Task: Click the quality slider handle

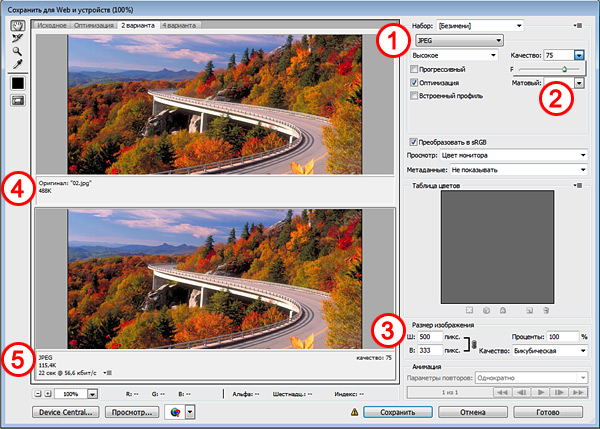Action: (564, 69)
